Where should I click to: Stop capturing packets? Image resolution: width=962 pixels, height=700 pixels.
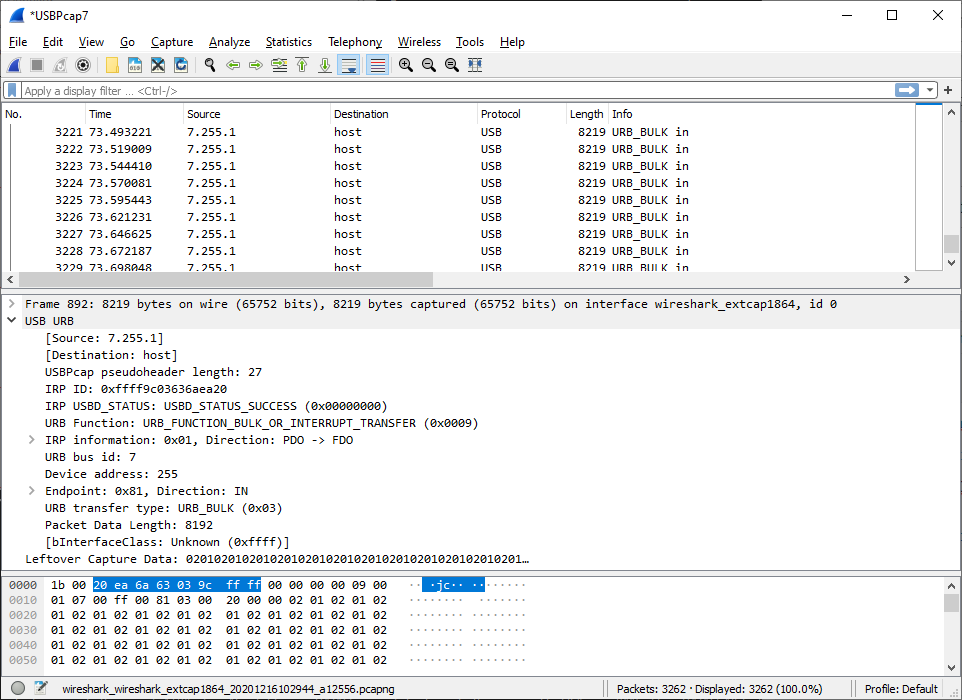point(37,65)
